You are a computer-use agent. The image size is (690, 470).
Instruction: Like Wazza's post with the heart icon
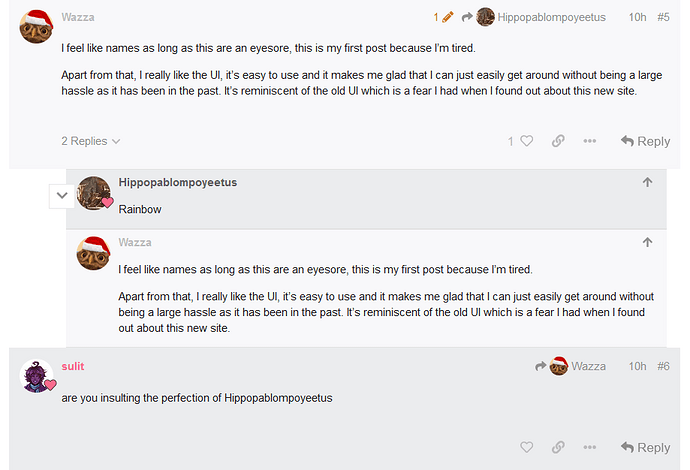point(526,142)
